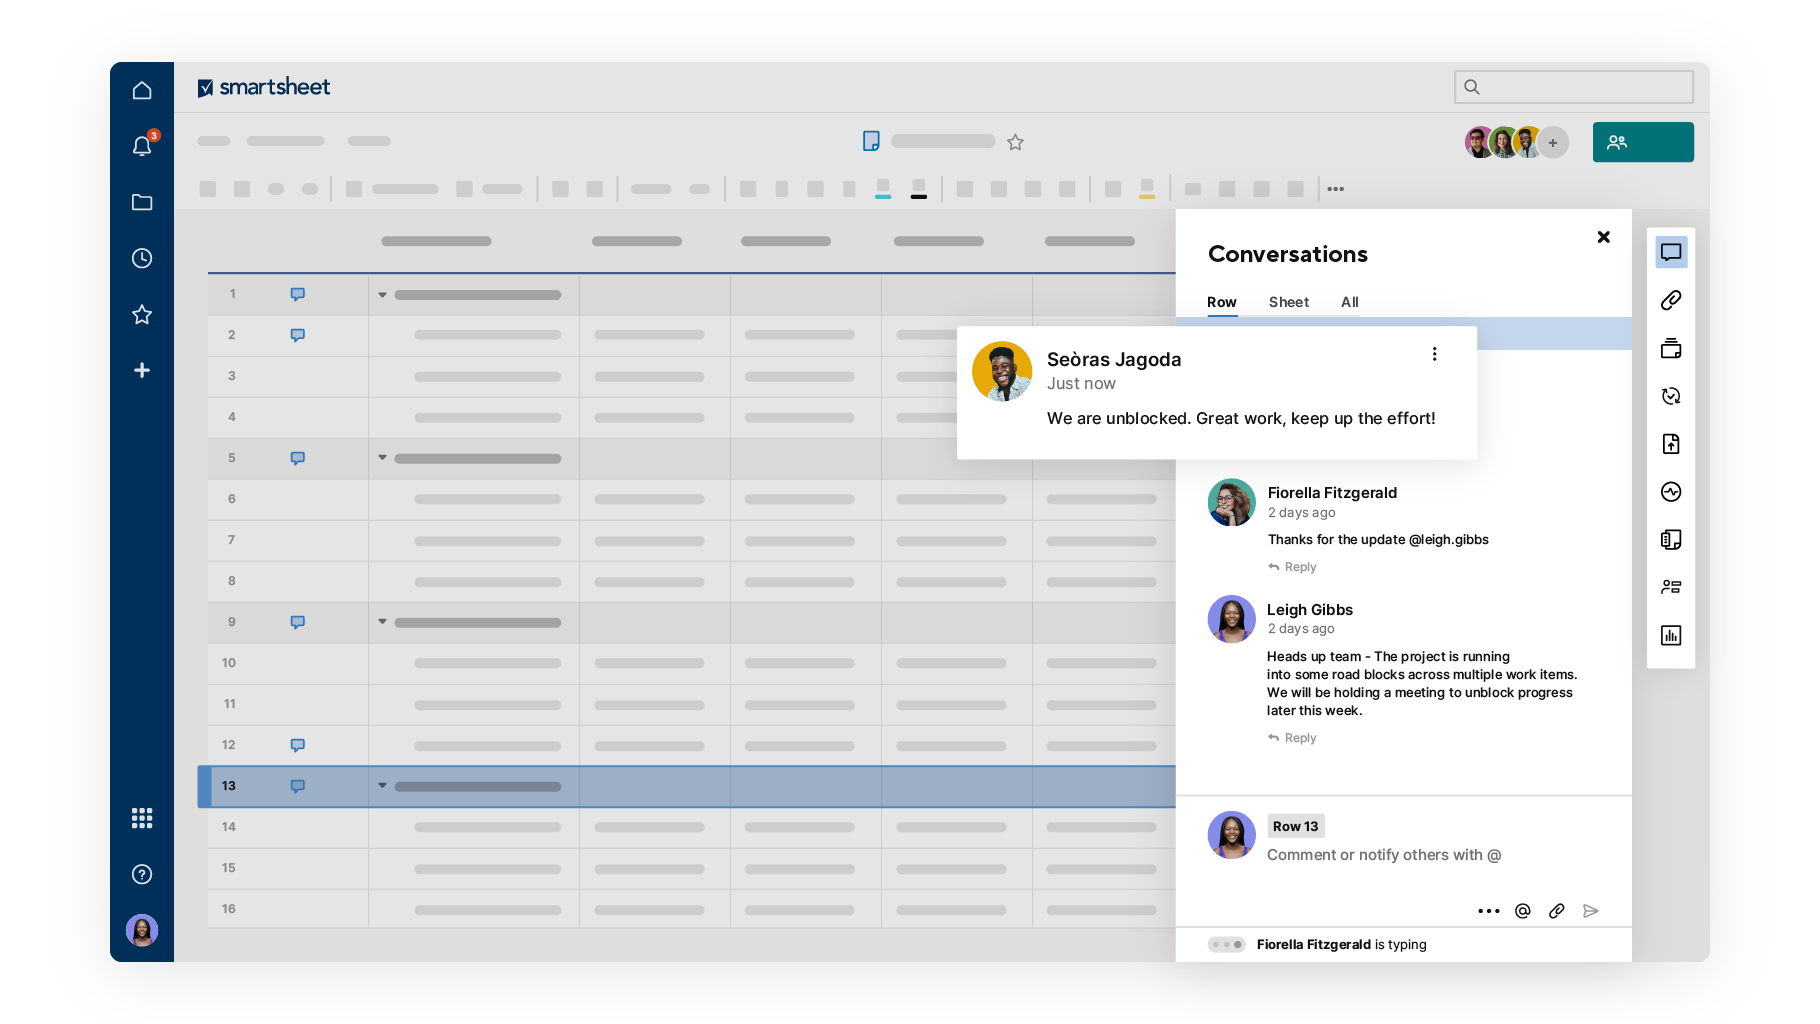Collapse the row 13 parent group
The image size is (1820, 1024).
pyautogui.click(x=382, y=786)
